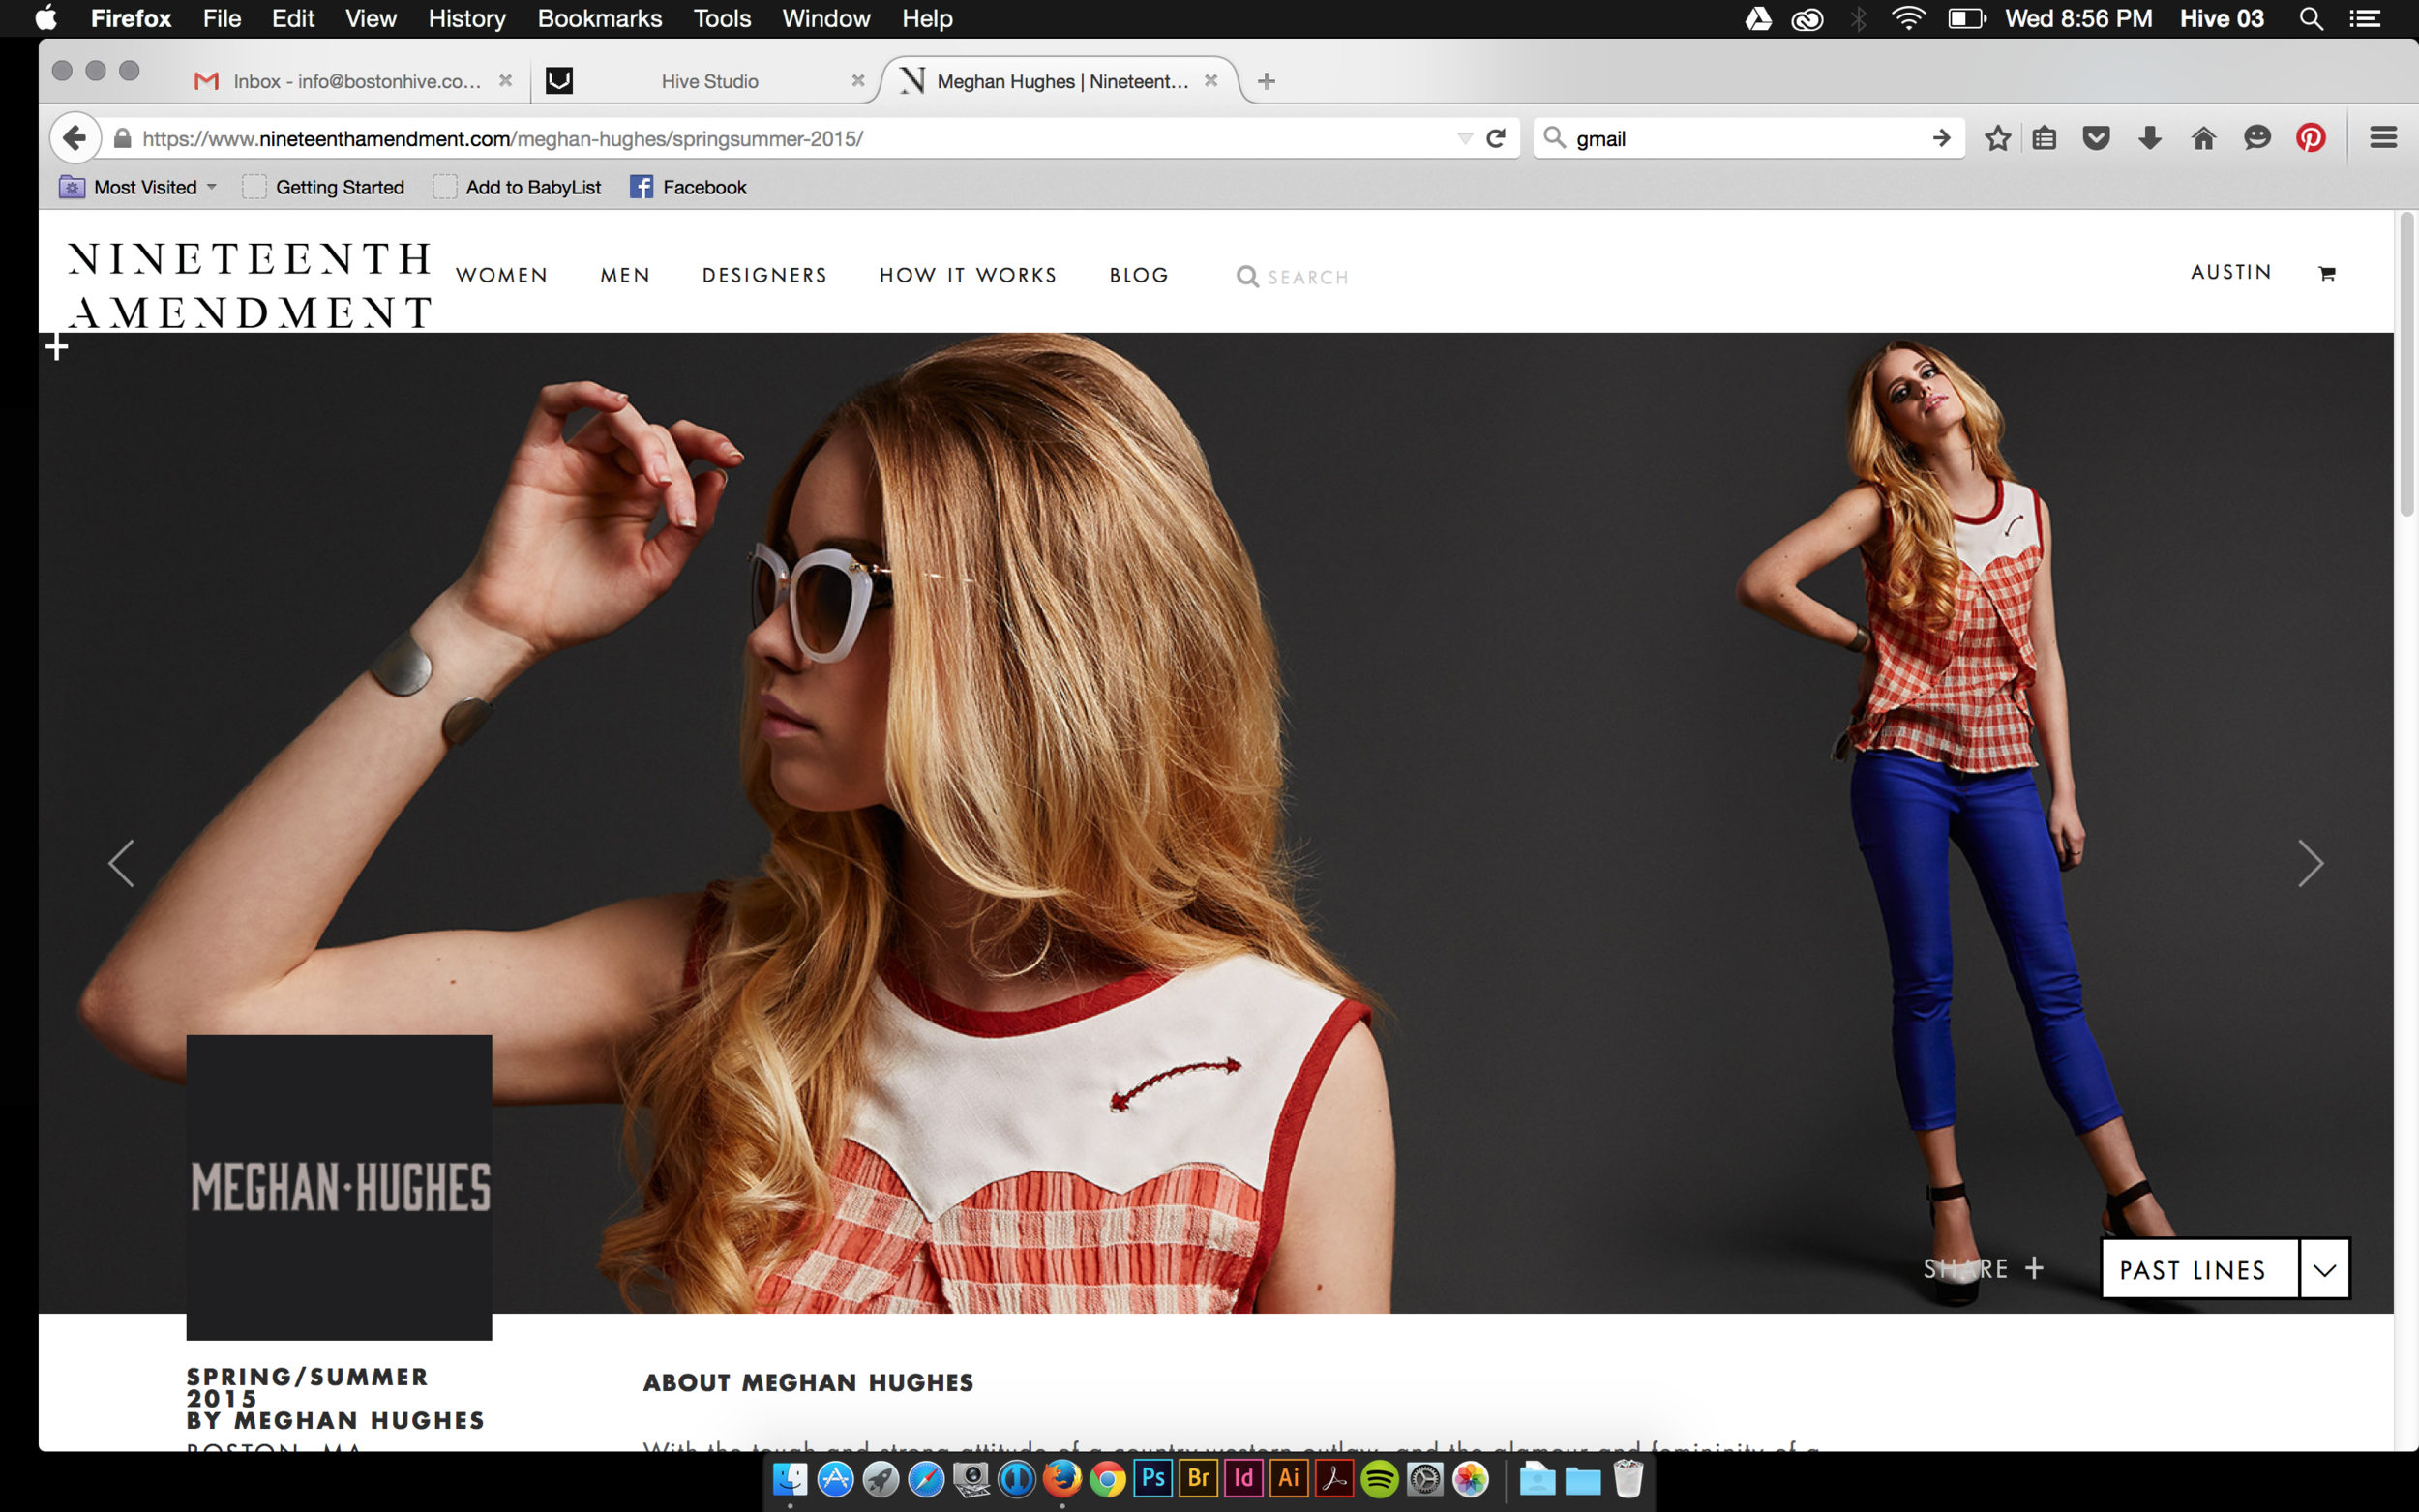Open the Downloads arrow icon
The image size is (2419, 1512).
pos(2150,138)
